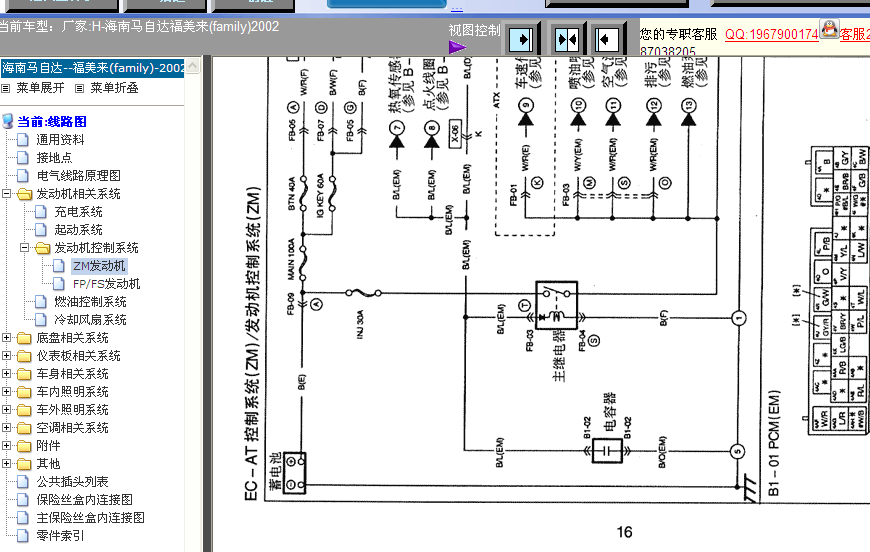Viewport: 870px width, 552px height.
Task: Select the FP/FS发动机 tree item
Action: (107, 284)
